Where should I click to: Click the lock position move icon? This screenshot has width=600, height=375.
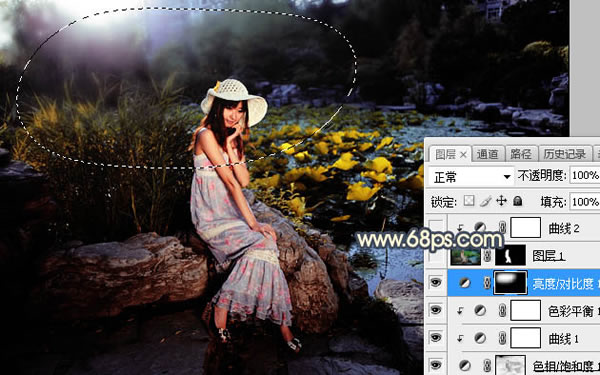pos(502,201)
